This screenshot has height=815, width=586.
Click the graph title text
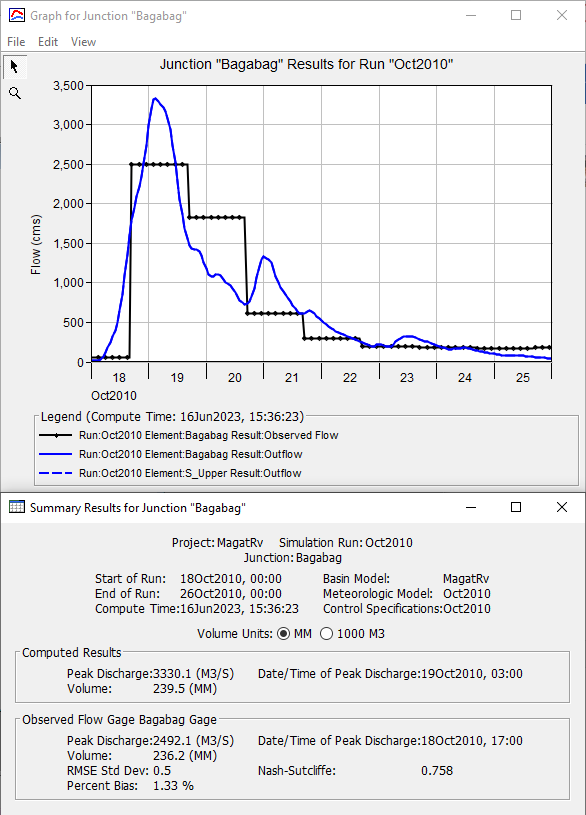click(306, 64)
